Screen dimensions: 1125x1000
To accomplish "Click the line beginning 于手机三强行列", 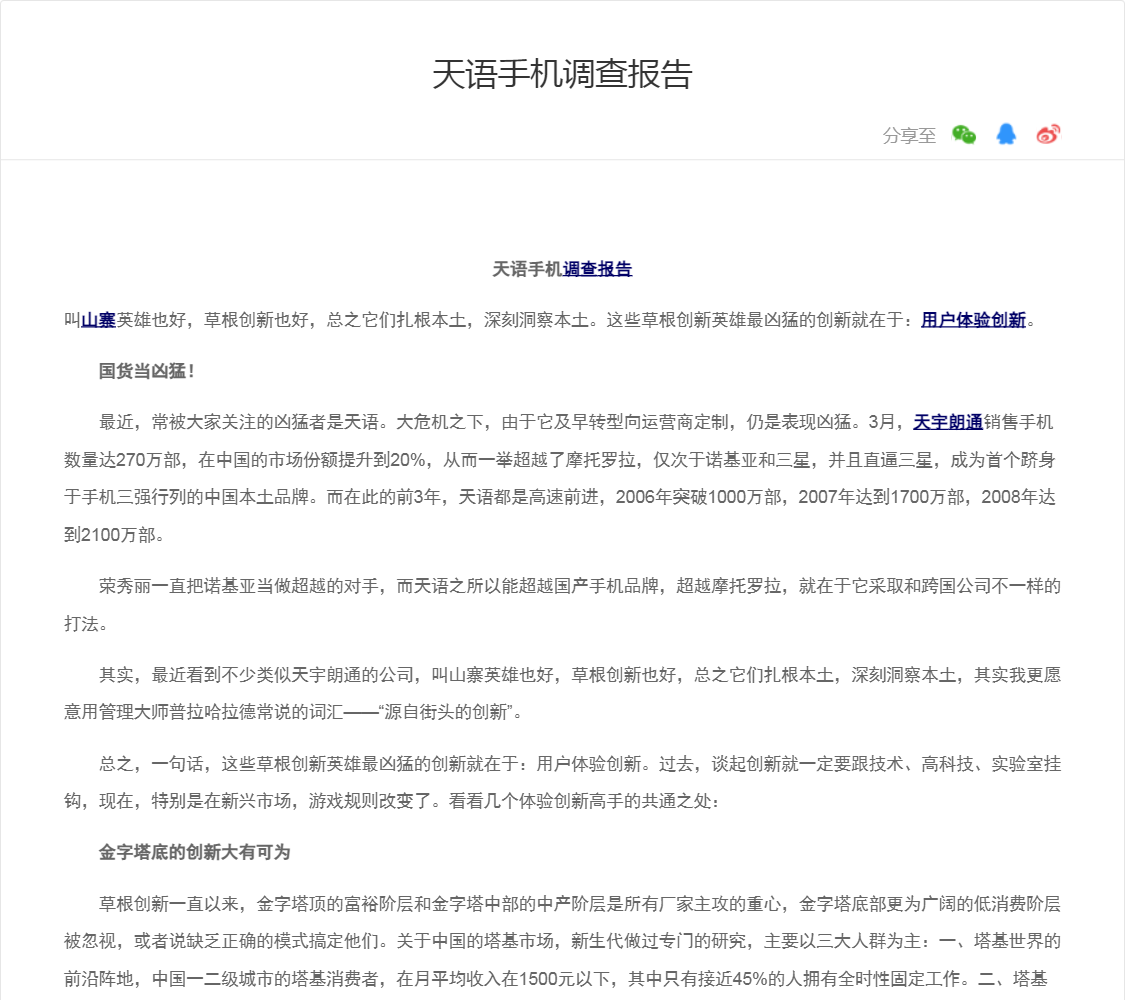I will pyautogui.click(x=560, y=497).
